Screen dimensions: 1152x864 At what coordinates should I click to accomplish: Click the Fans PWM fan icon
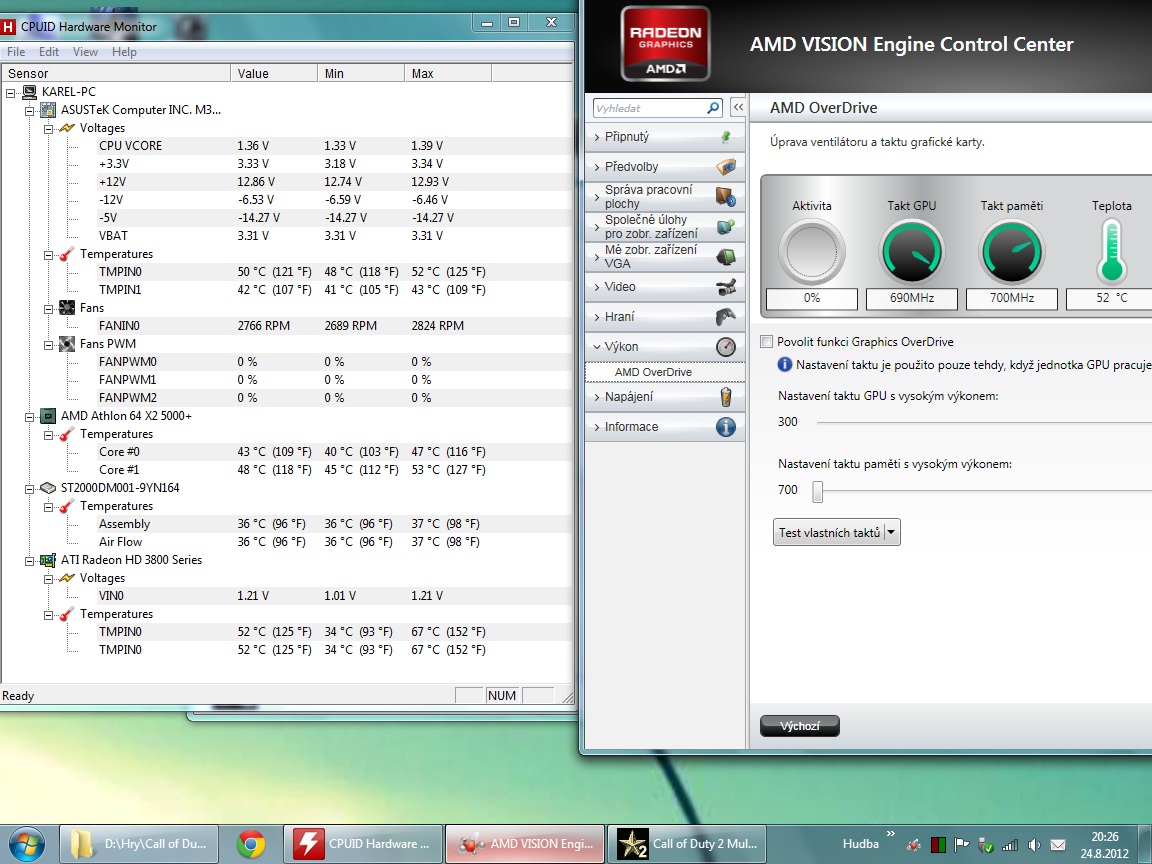[67, 344]
